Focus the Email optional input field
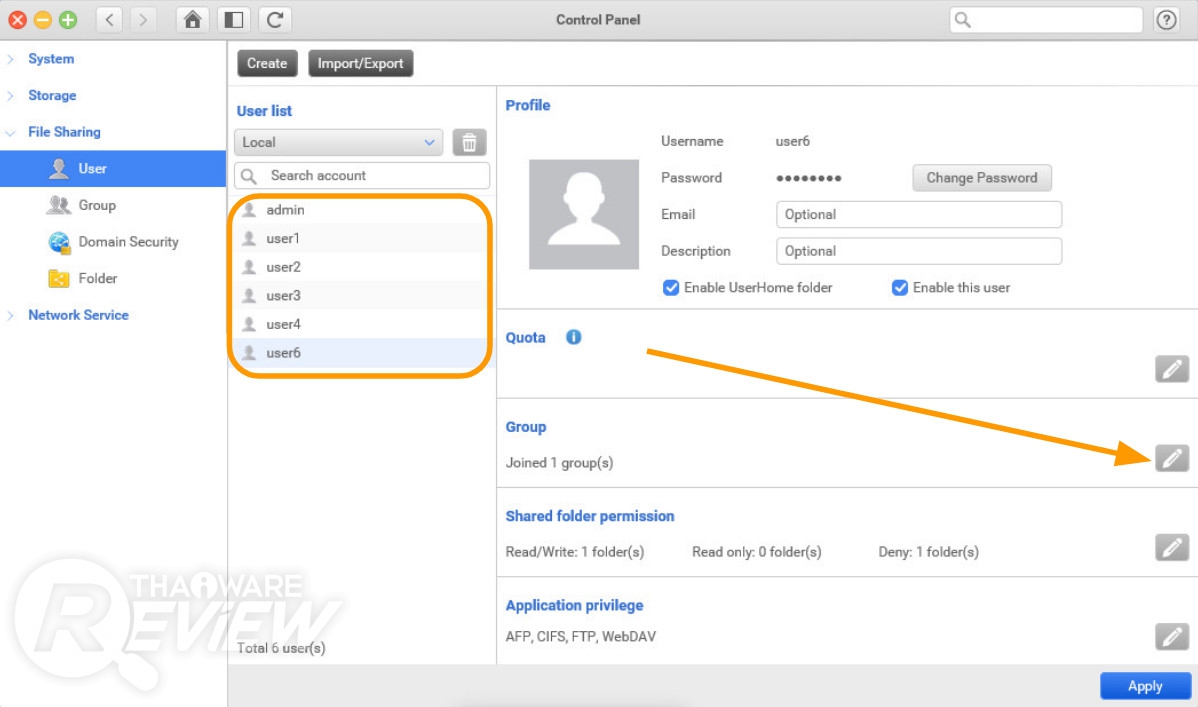The image size is (1198, 707). (919, 215)
